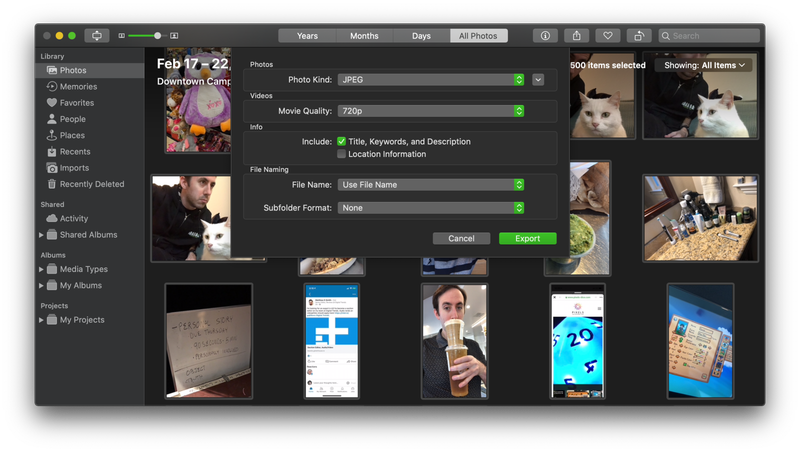Uncheck Title, Keywords, and Description

click(342, 142)
